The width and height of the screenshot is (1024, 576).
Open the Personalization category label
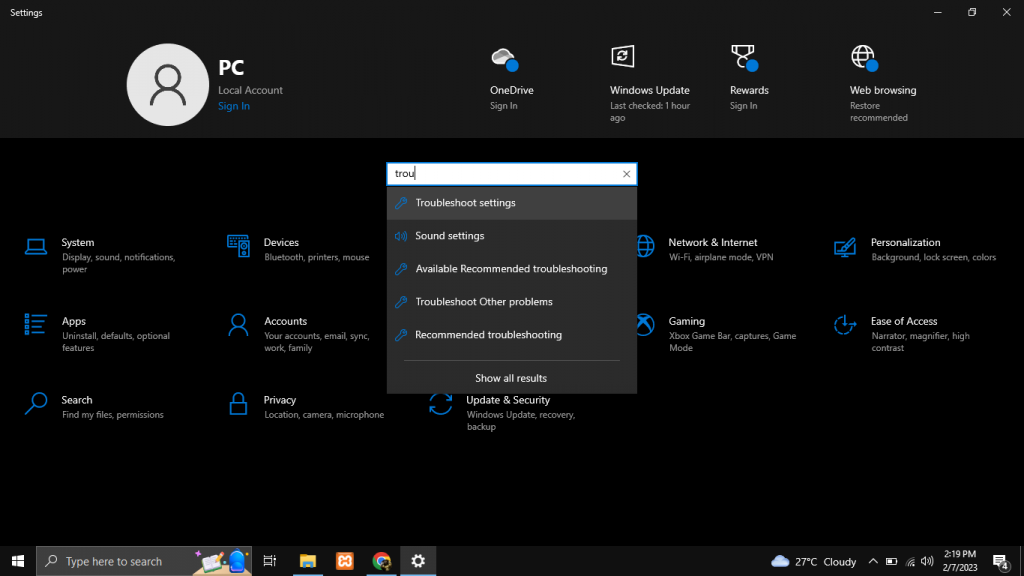click(x=905, y=242)
